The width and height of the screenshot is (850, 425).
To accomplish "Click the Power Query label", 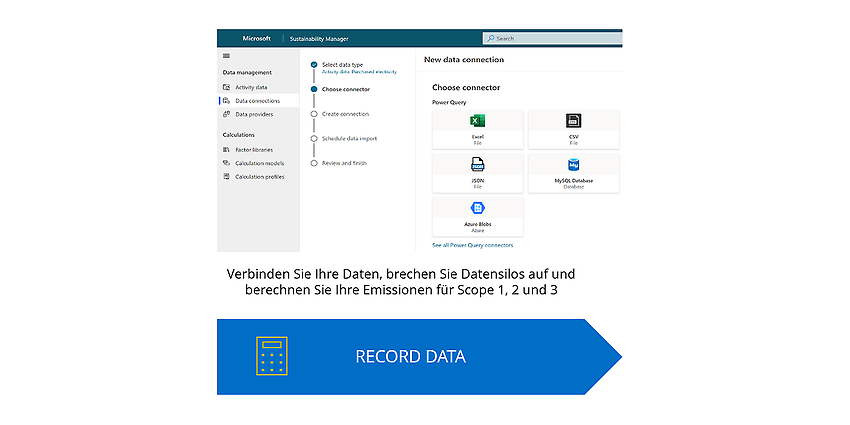I will [449, 102].
